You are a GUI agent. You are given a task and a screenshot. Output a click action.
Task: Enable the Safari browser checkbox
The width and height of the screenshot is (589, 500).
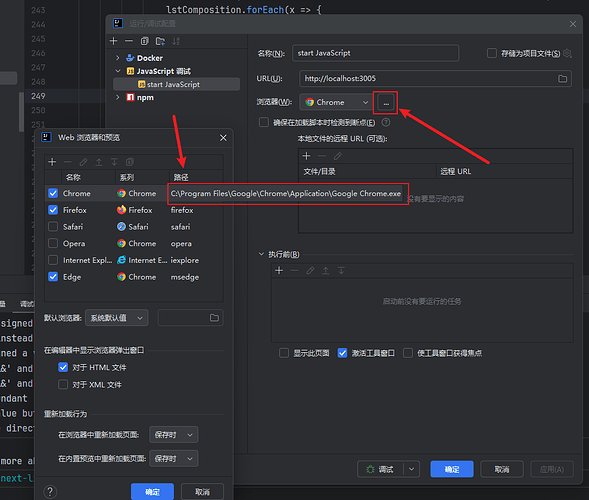[x=53, y=227]
